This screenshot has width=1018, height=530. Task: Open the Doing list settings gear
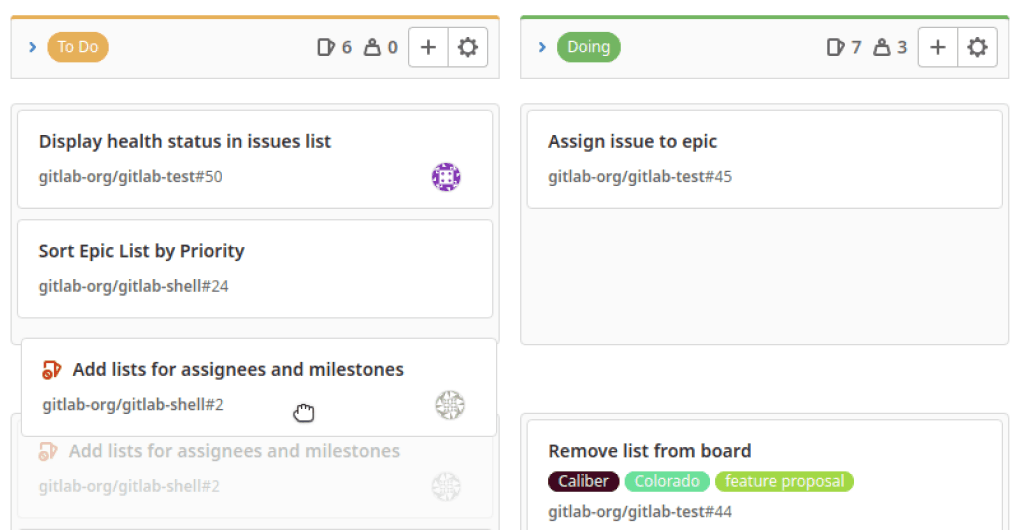977,47
